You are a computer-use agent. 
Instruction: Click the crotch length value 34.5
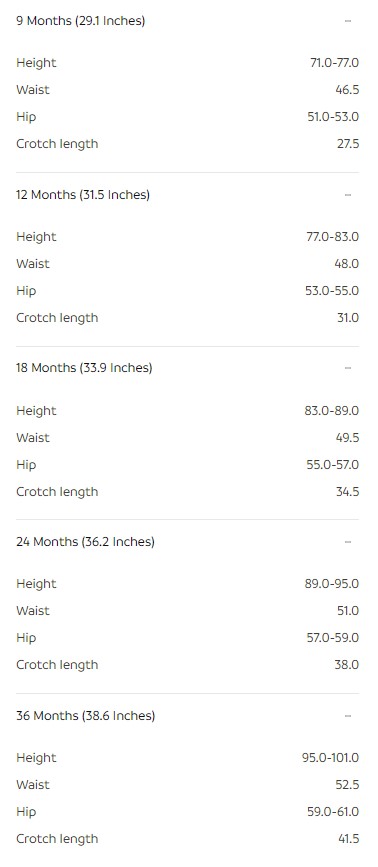[348, 492]
